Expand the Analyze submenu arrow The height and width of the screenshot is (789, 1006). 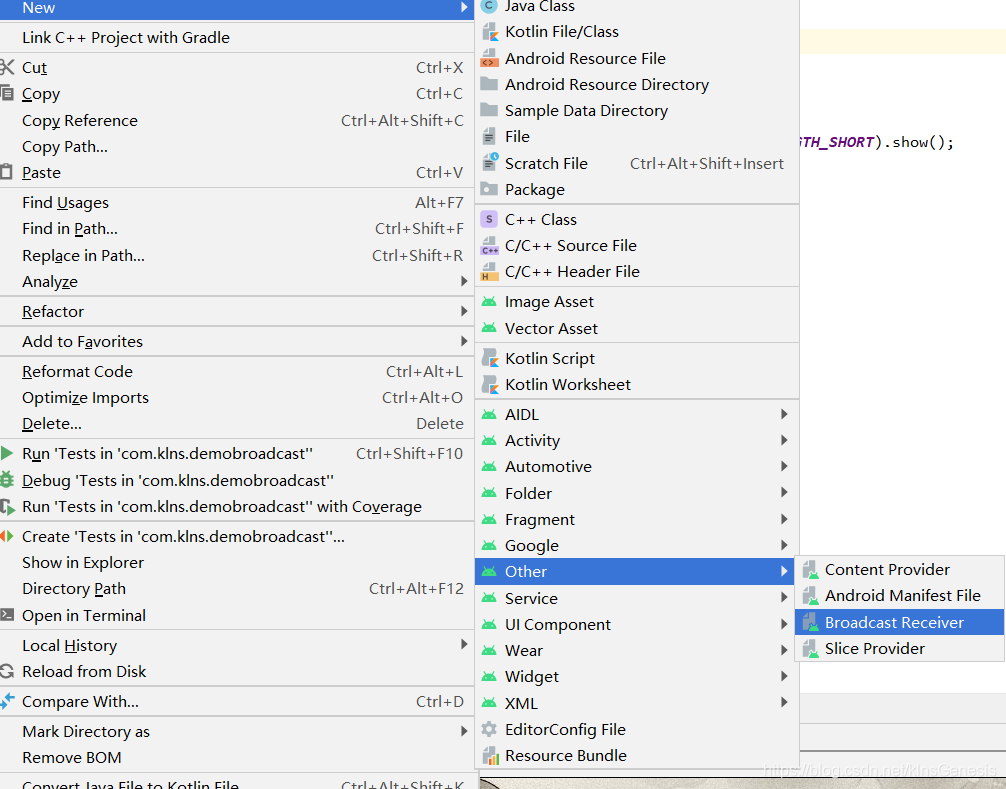[x=464, y=281]
